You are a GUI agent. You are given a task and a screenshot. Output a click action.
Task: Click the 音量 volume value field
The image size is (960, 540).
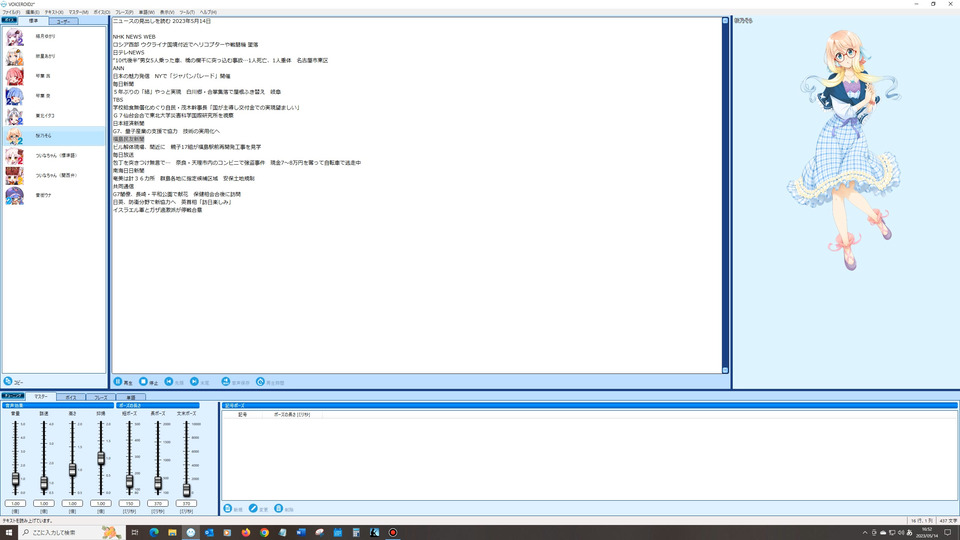15,503
